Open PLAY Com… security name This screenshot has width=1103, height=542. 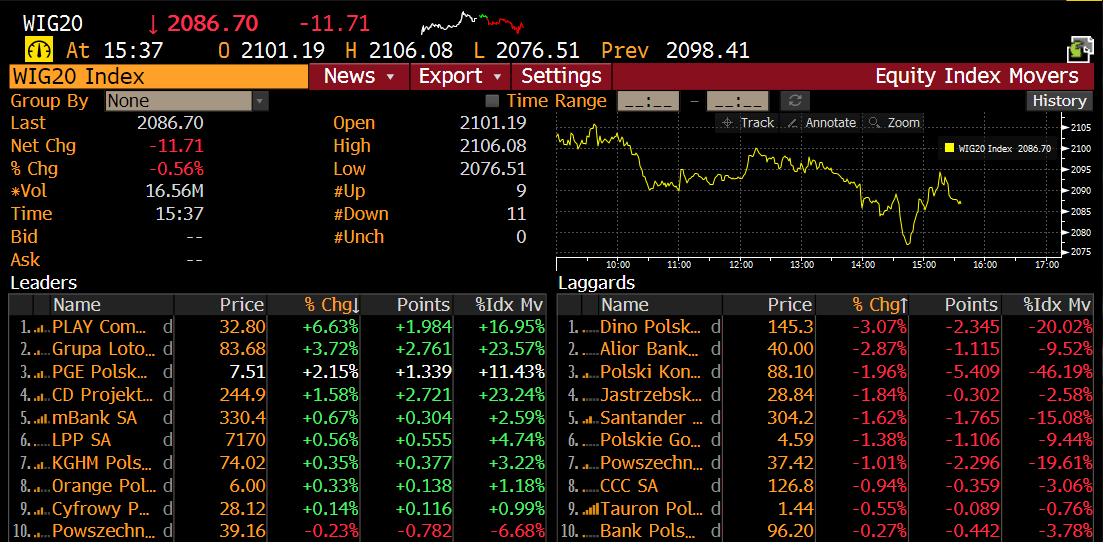(x=99, y=327)
